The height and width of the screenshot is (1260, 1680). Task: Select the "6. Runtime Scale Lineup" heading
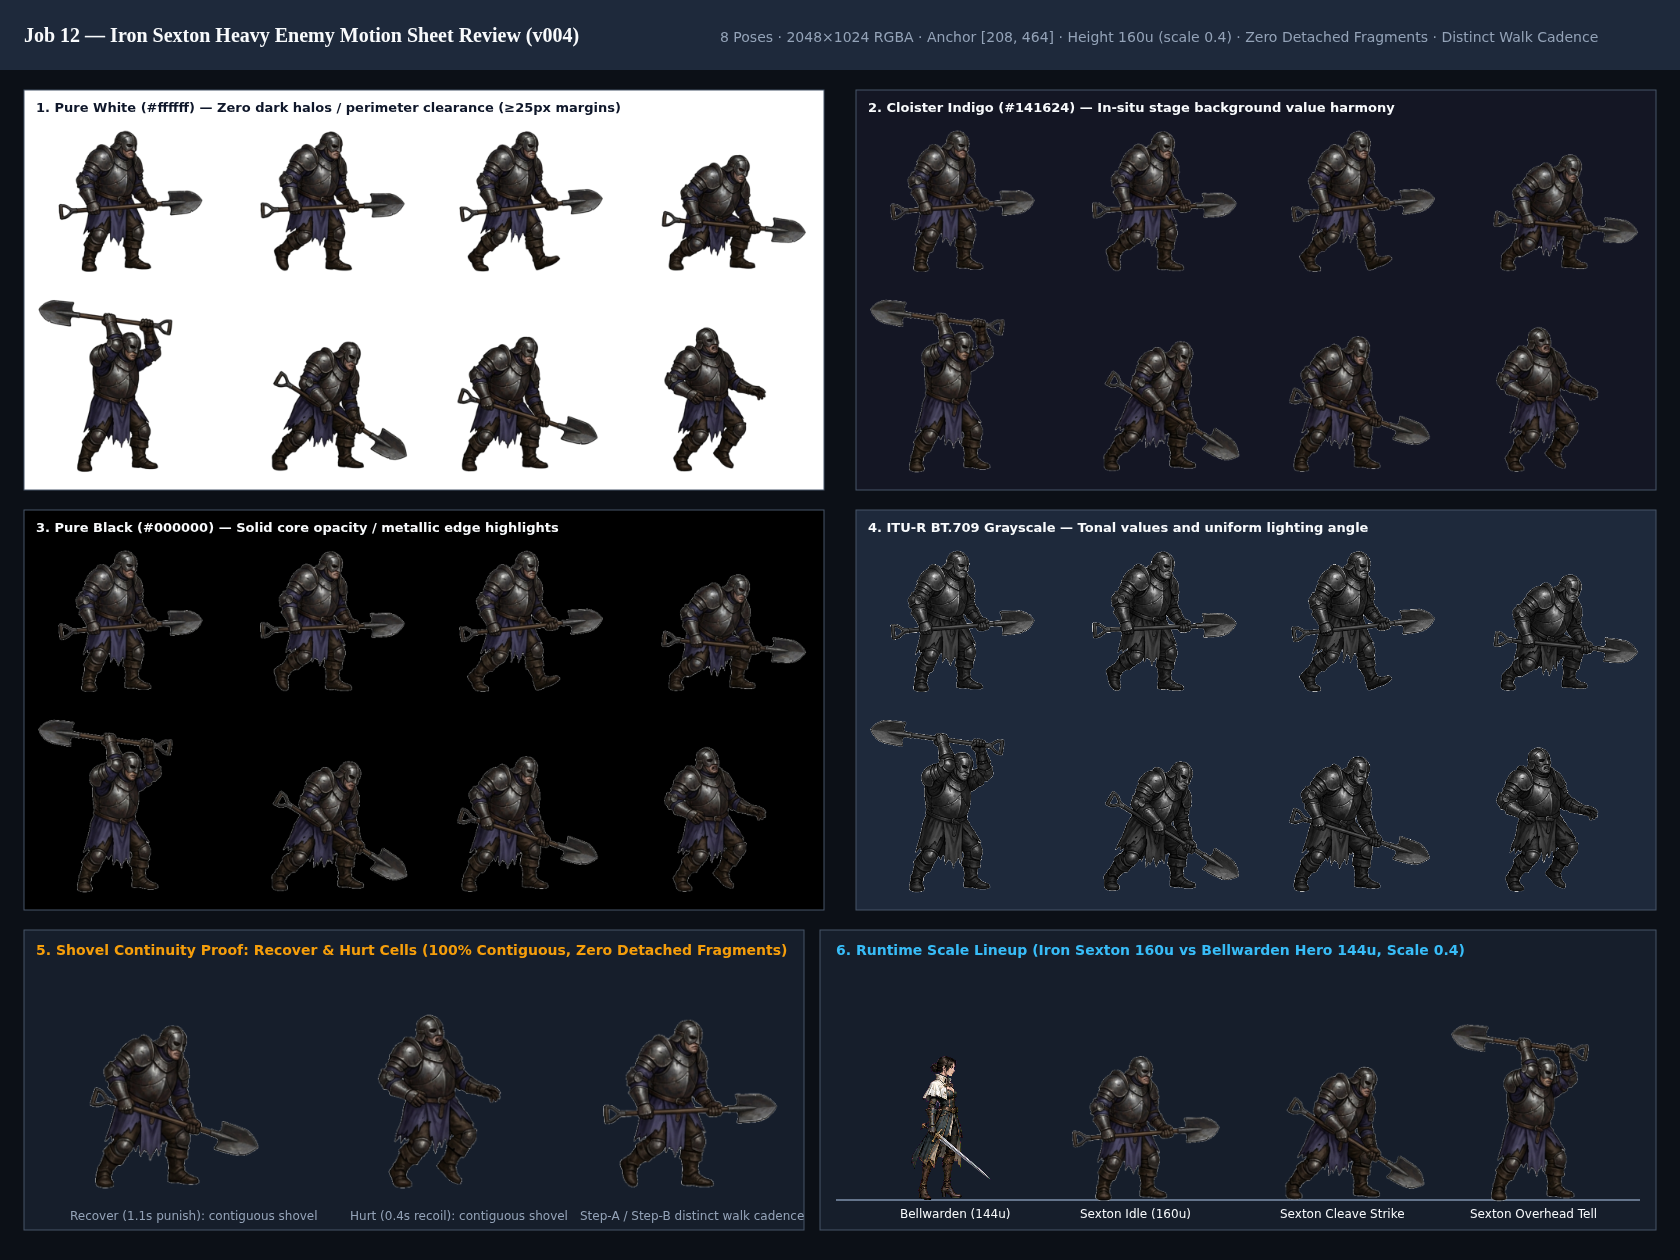1150,950
